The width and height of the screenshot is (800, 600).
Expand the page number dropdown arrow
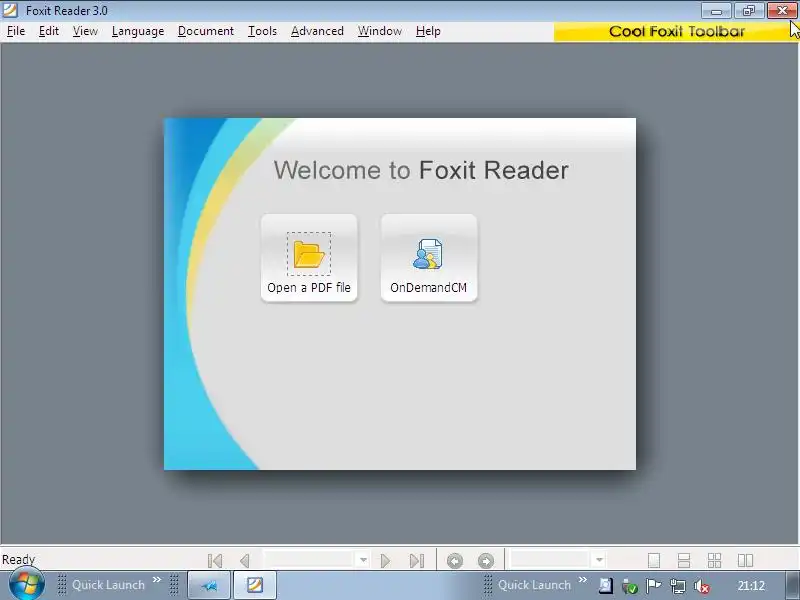363,560
